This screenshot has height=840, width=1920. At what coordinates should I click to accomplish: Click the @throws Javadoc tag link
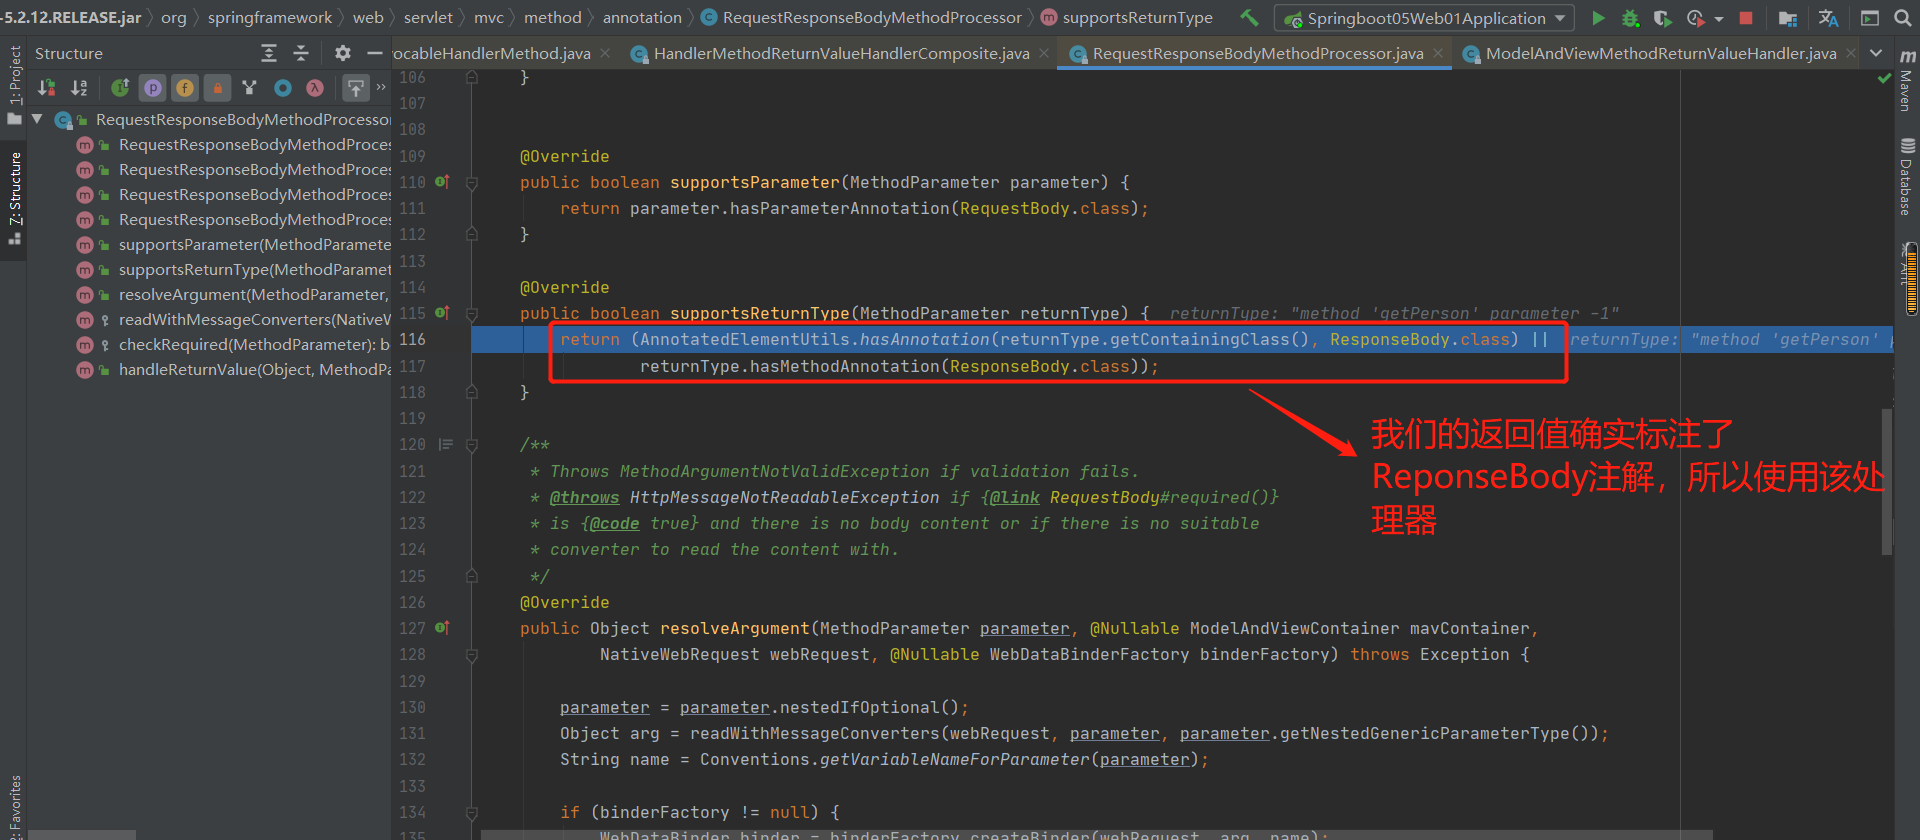point(584,498)
